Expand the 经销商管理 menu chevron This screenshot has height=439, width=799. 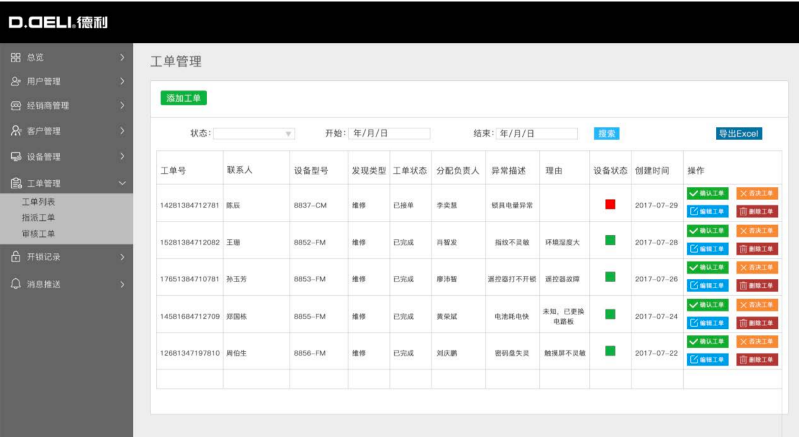click(x=122, y=105)
